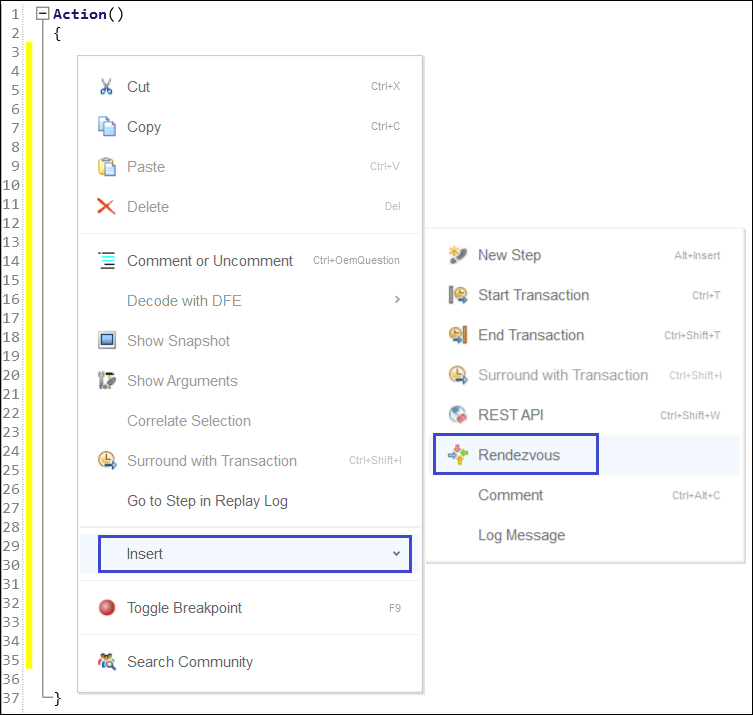Toggle breakpoint using red circle icon
This screenshot has width=753, height=715.
[x=107, y=608]
